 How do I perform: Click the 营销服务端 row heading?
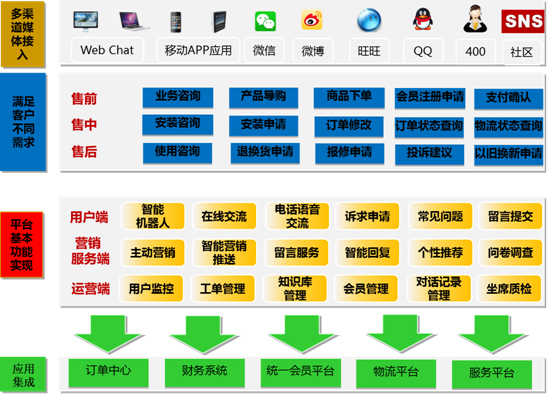(x=90, y=251)
